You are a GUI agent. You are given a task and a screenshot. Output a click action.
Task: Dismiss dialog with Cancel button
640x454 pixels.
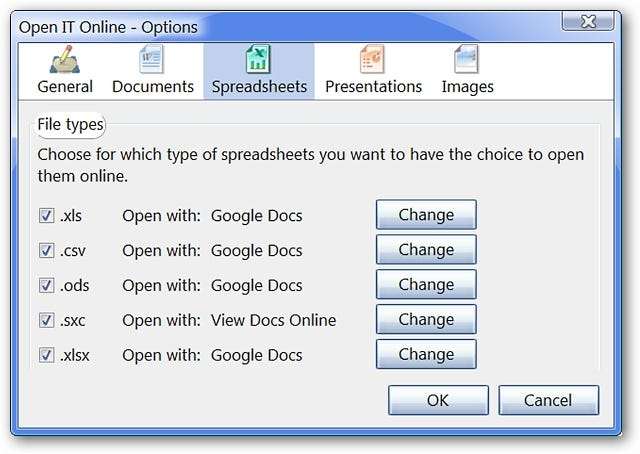(x=548, y=400)
